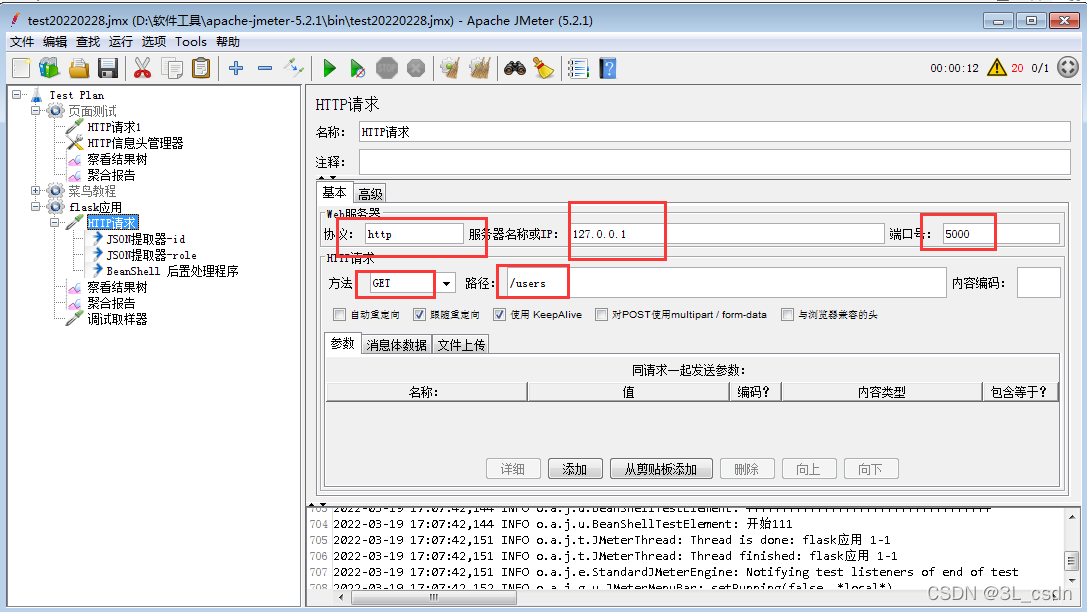Enable 对POST使用multipart / form-data checkbox
The height and width of the screenshot is (612, 1087).
click(601, 315)
